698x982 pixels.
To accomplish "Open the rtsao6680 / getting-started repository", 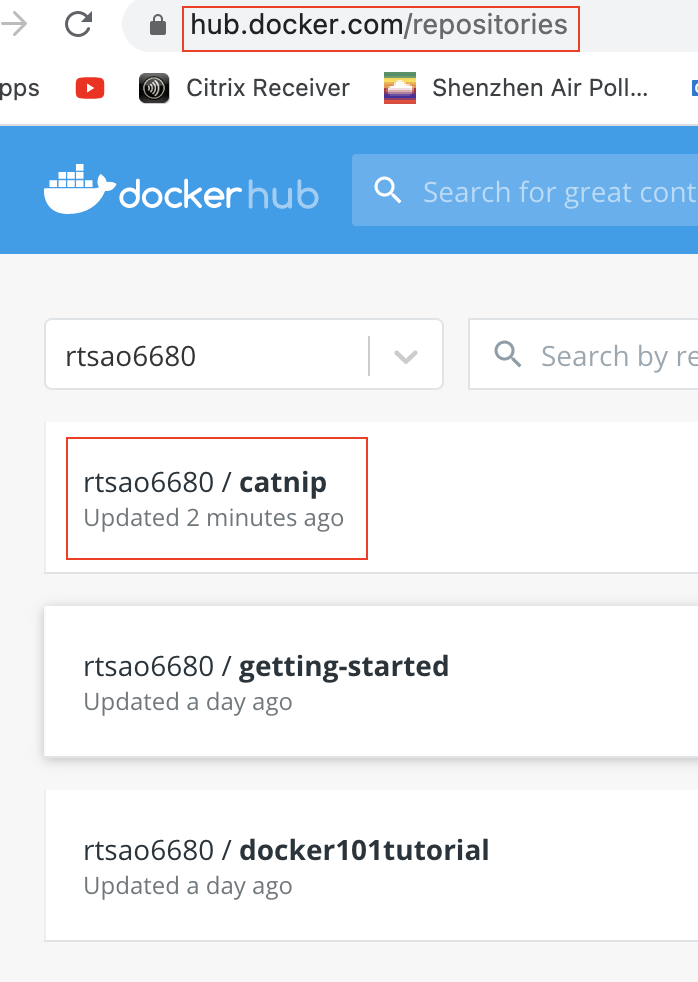I will pos(266,667).
